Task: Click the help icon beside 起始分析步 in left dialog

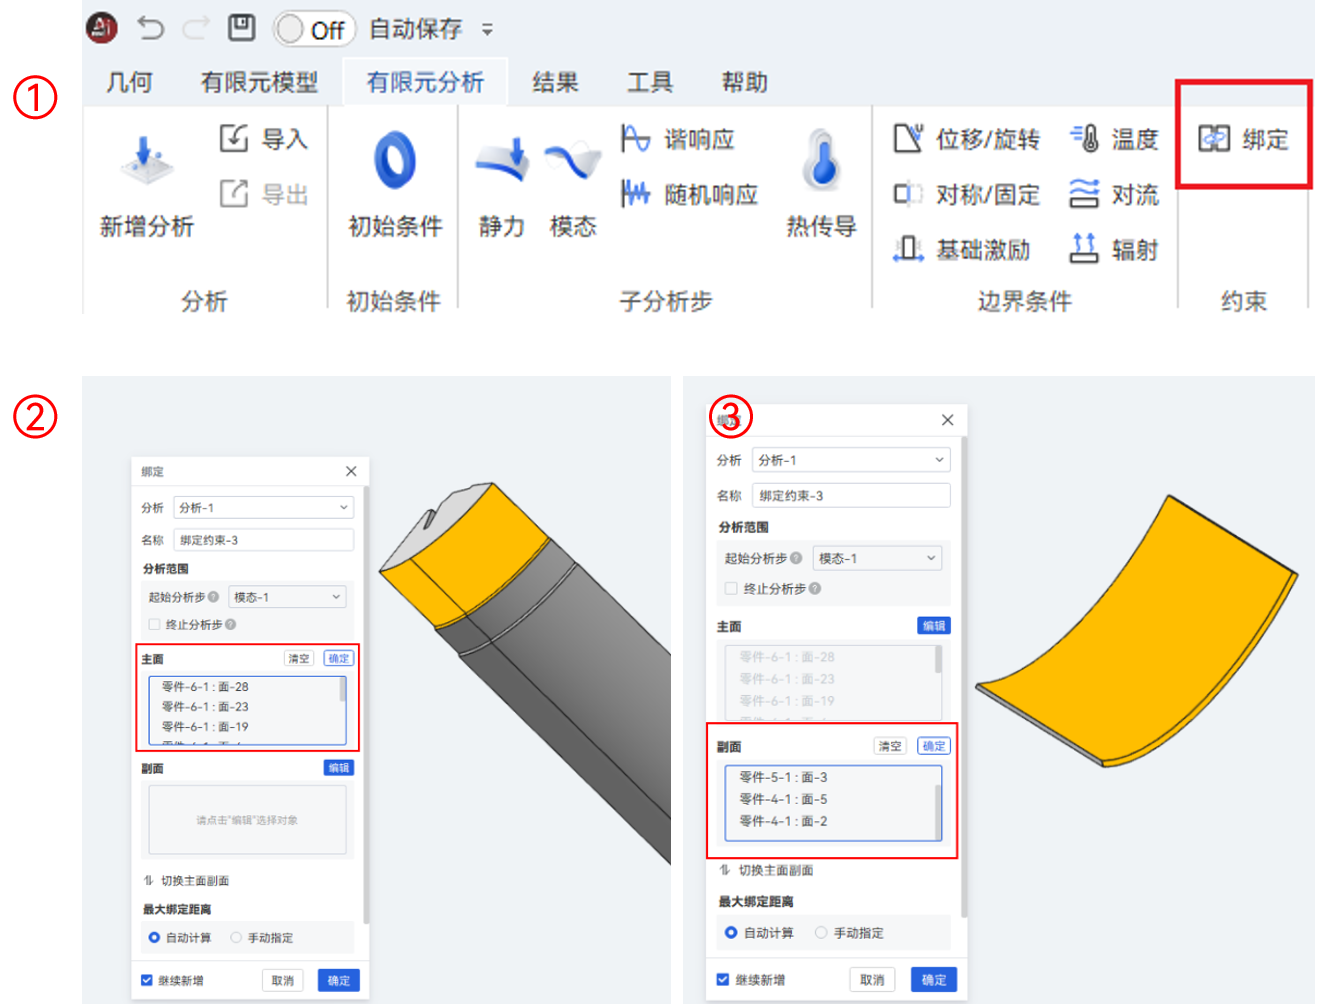Action: (x=213, y=597)
